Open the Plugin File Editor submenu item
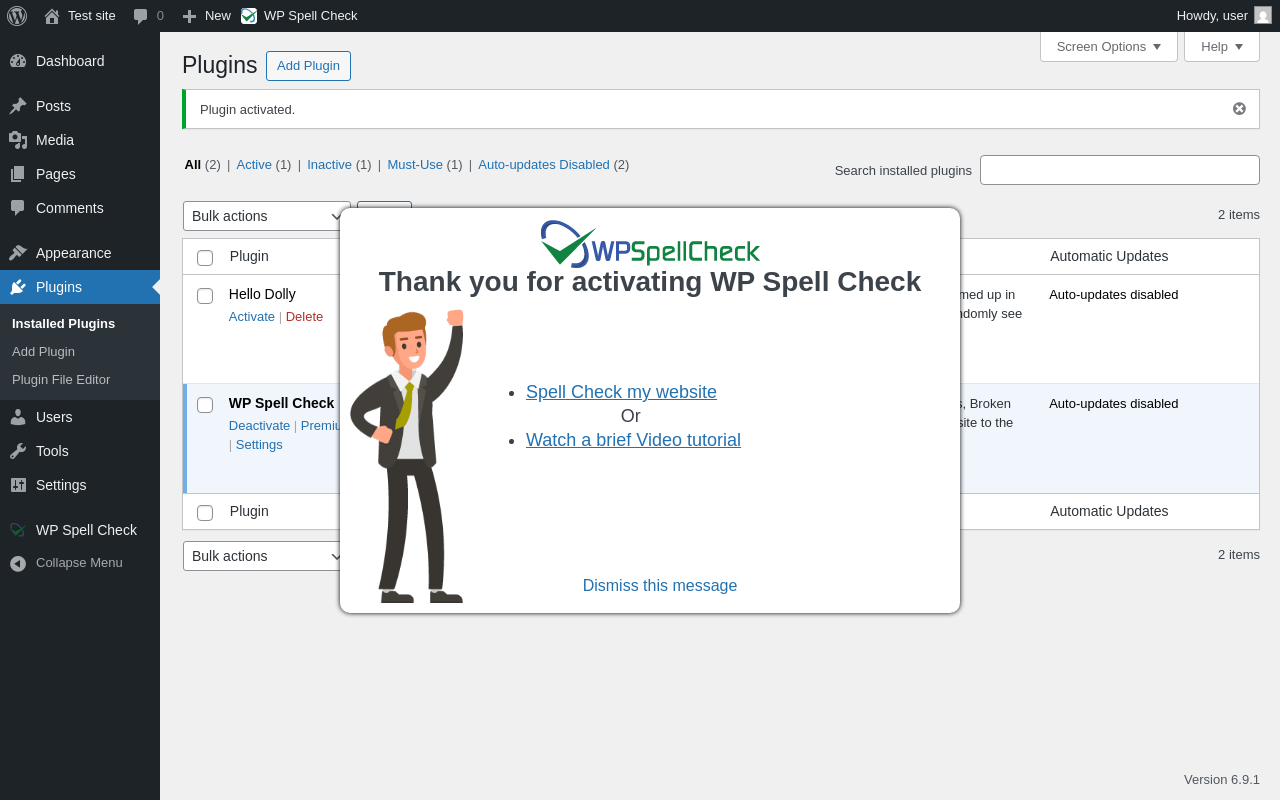This screenshot has height=800, width=1280. tap(61, 379)
